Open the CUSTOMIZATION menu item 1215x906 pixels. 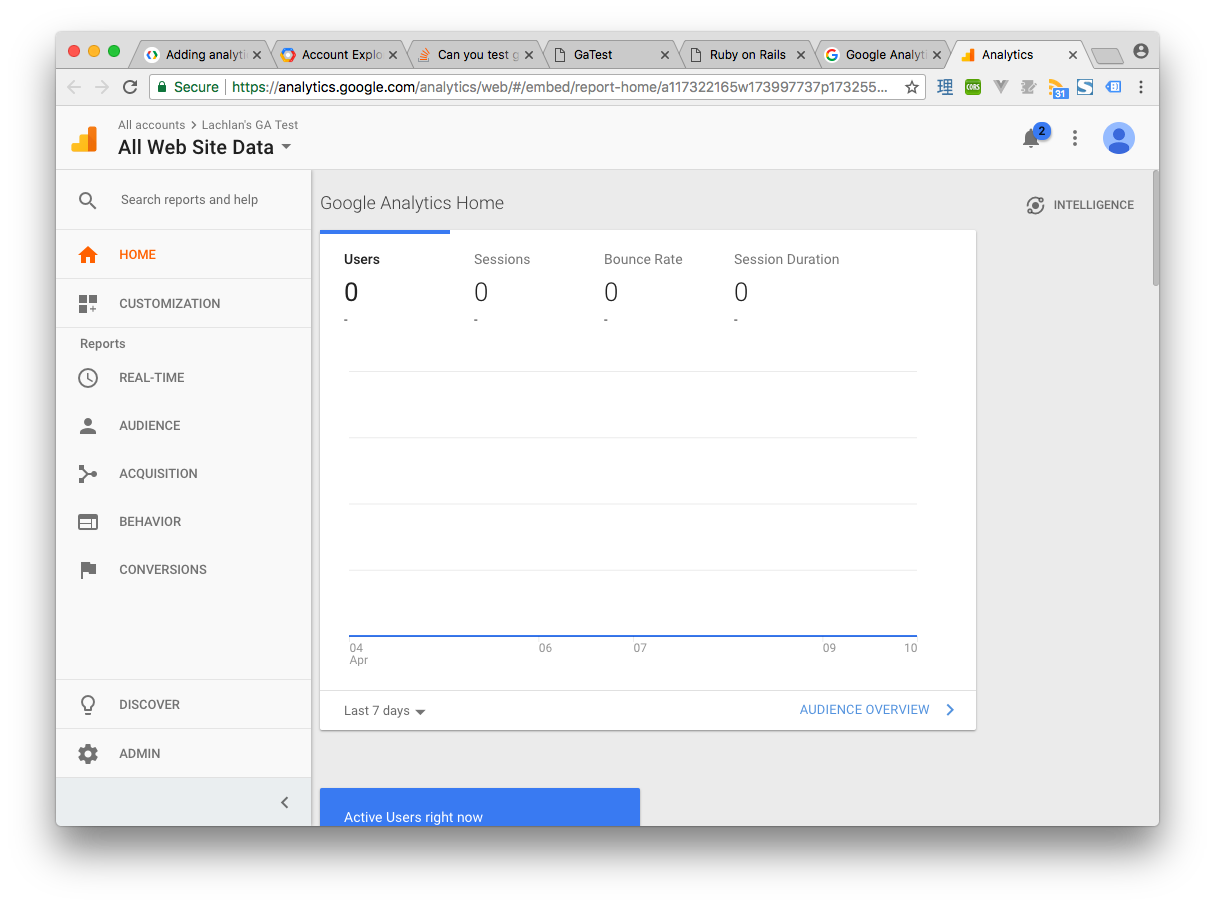tap(184, 304)
